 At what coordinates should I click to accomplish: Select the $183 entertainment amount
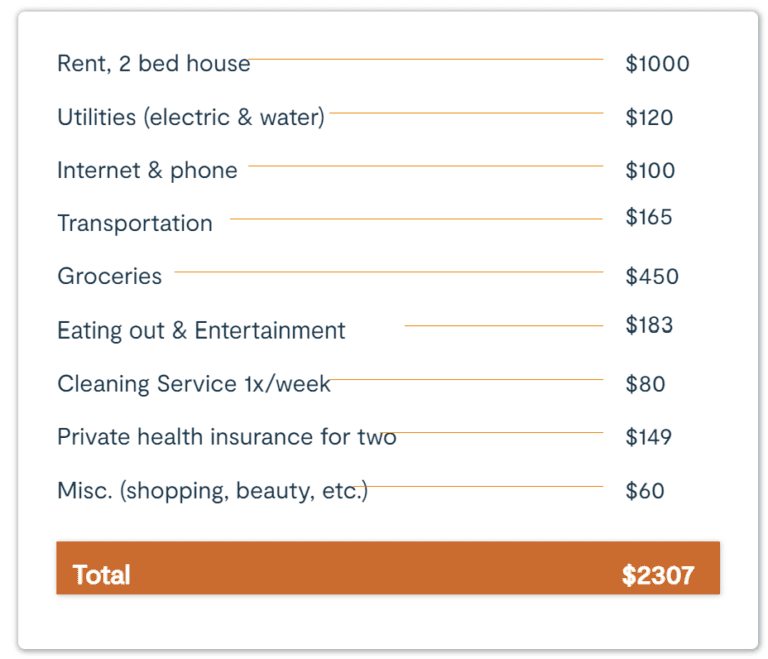coord(649,325)
